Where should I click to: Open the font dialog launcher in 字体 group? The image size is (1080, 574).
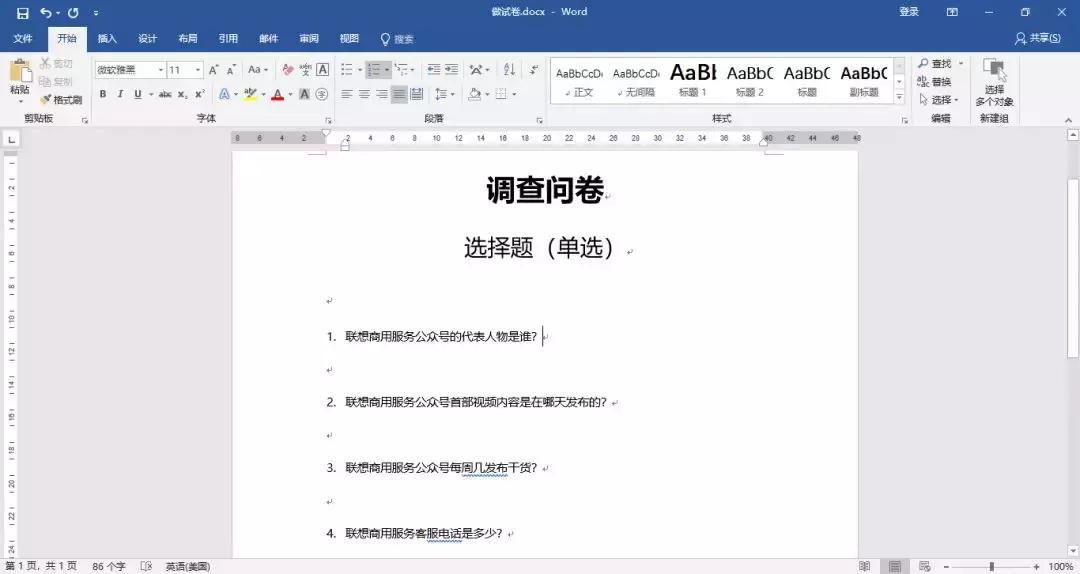pos(329,120)
